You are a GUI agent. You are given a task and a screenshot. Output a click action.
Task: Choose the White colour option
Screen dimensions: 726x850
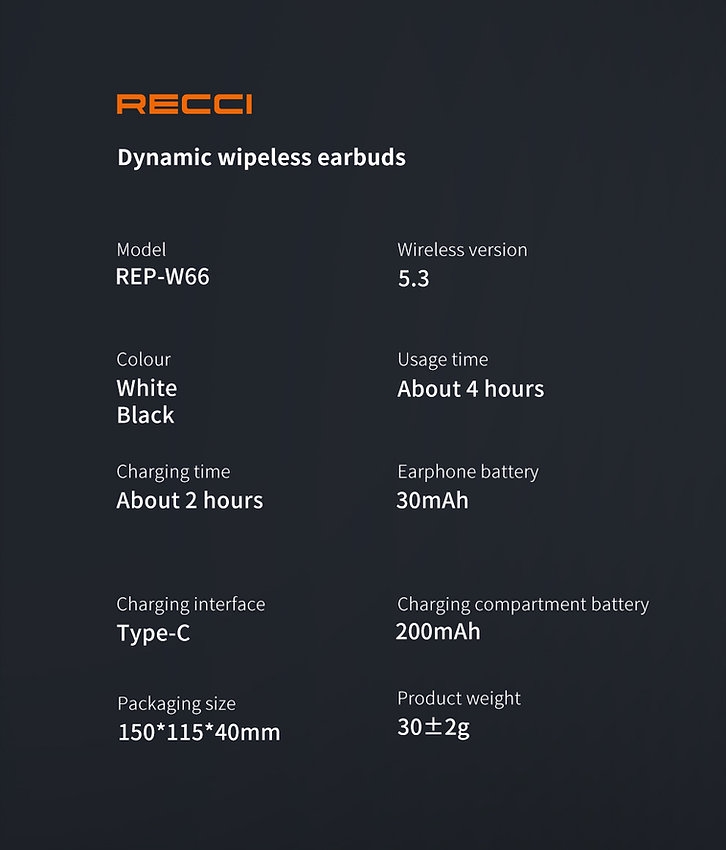(x=147, y=388)
